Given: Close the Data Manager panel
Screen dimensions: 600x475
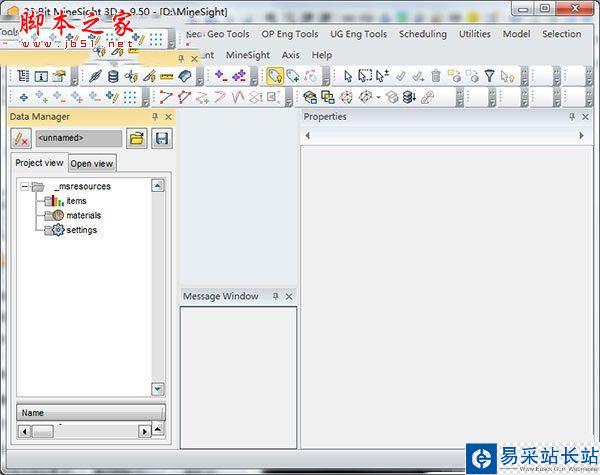Looking at the screenshot, I should pyautogui.click(x=168, y=117).
